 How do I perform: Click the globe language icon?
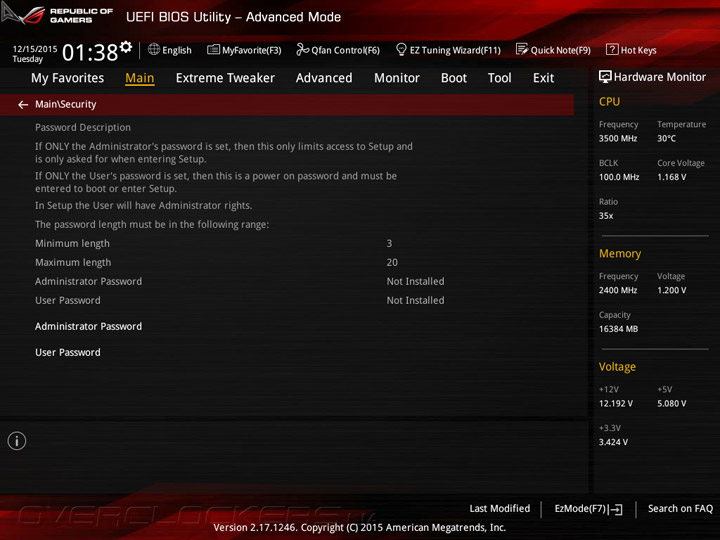pyautogui.click(x=154, y=49)
